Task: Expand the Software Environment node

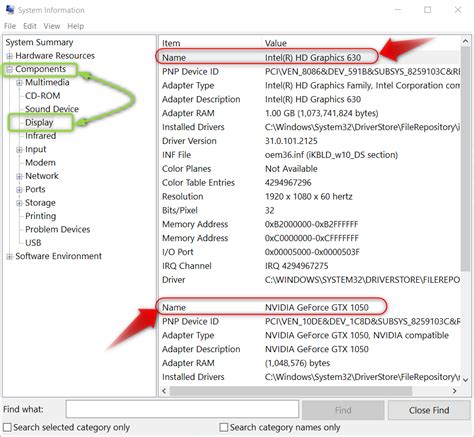Action: click(x=10, y=256)
